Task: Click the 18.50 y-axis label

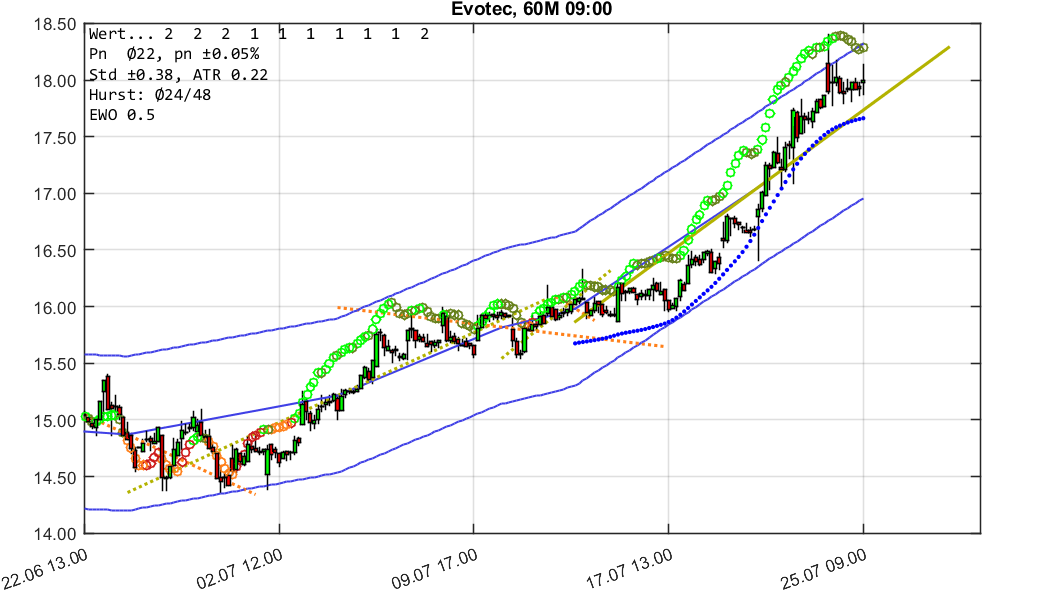Action: (55, 24)
